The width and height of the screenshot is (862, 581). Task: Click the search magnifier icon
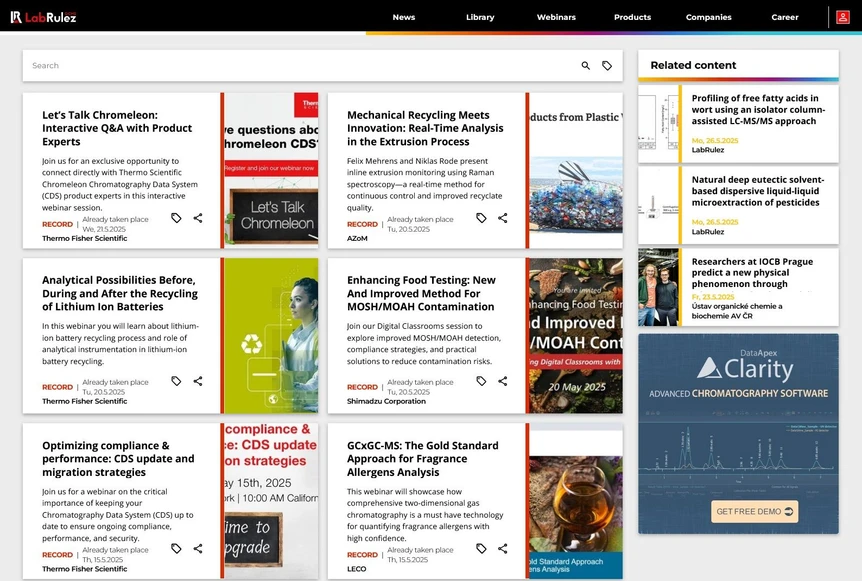coord(585,65)
